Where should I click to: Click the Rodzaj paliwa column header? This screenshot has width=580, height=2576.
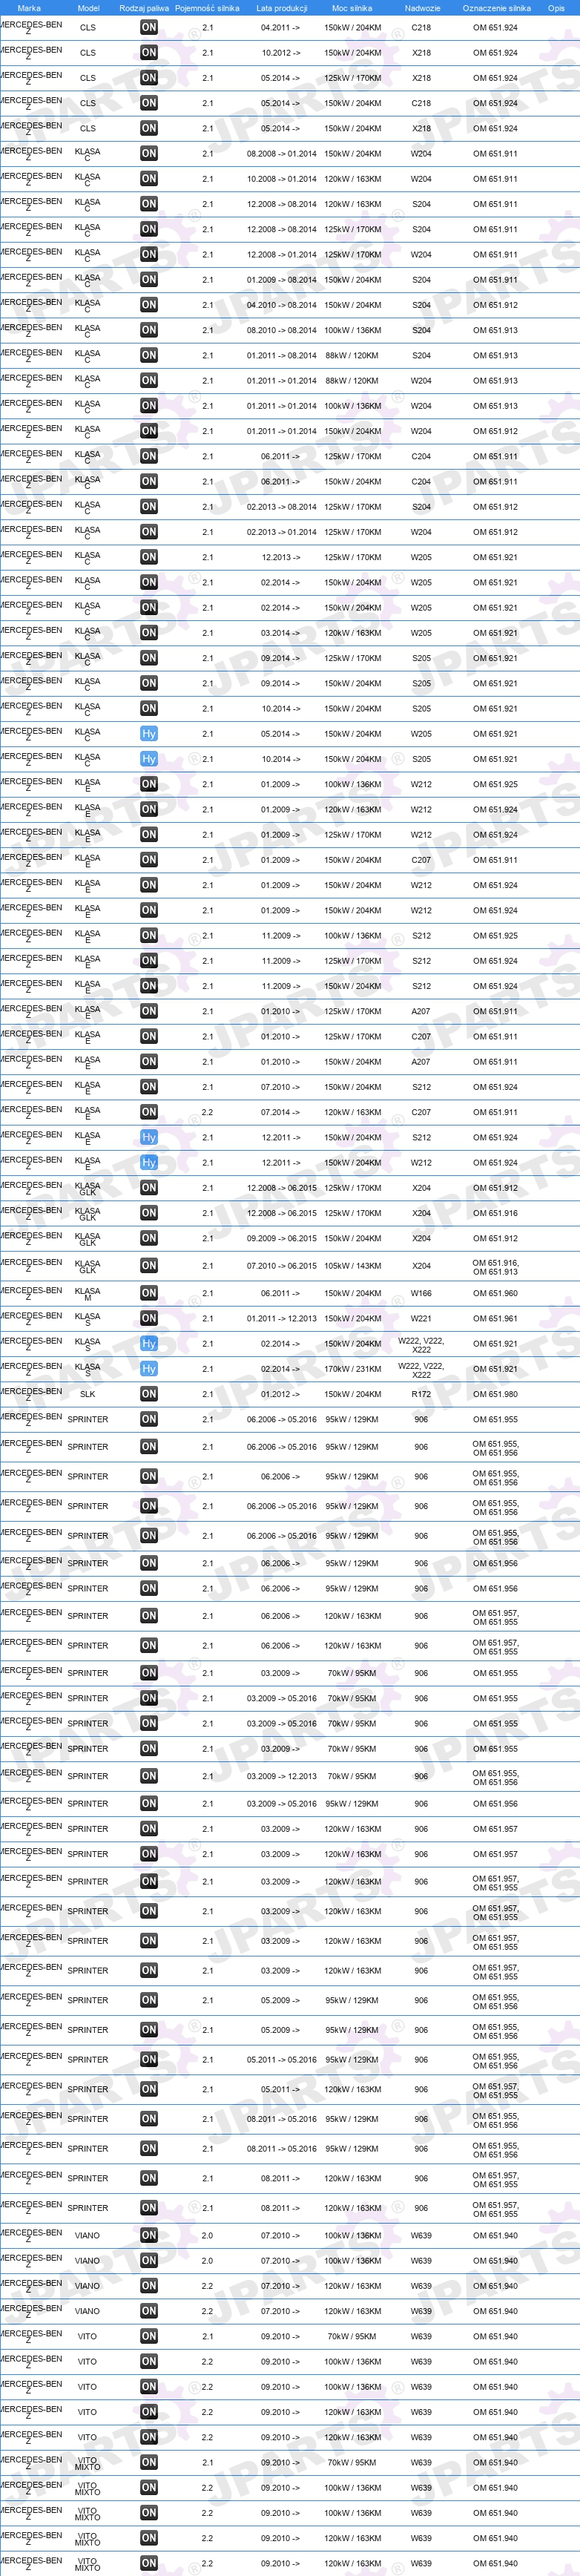click(144, 8)
